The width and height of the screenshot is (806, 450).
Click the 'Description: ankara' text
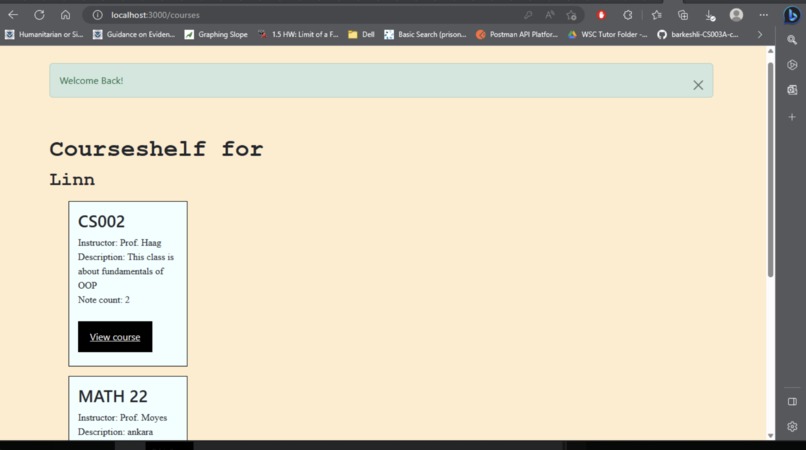click(115, 432)
